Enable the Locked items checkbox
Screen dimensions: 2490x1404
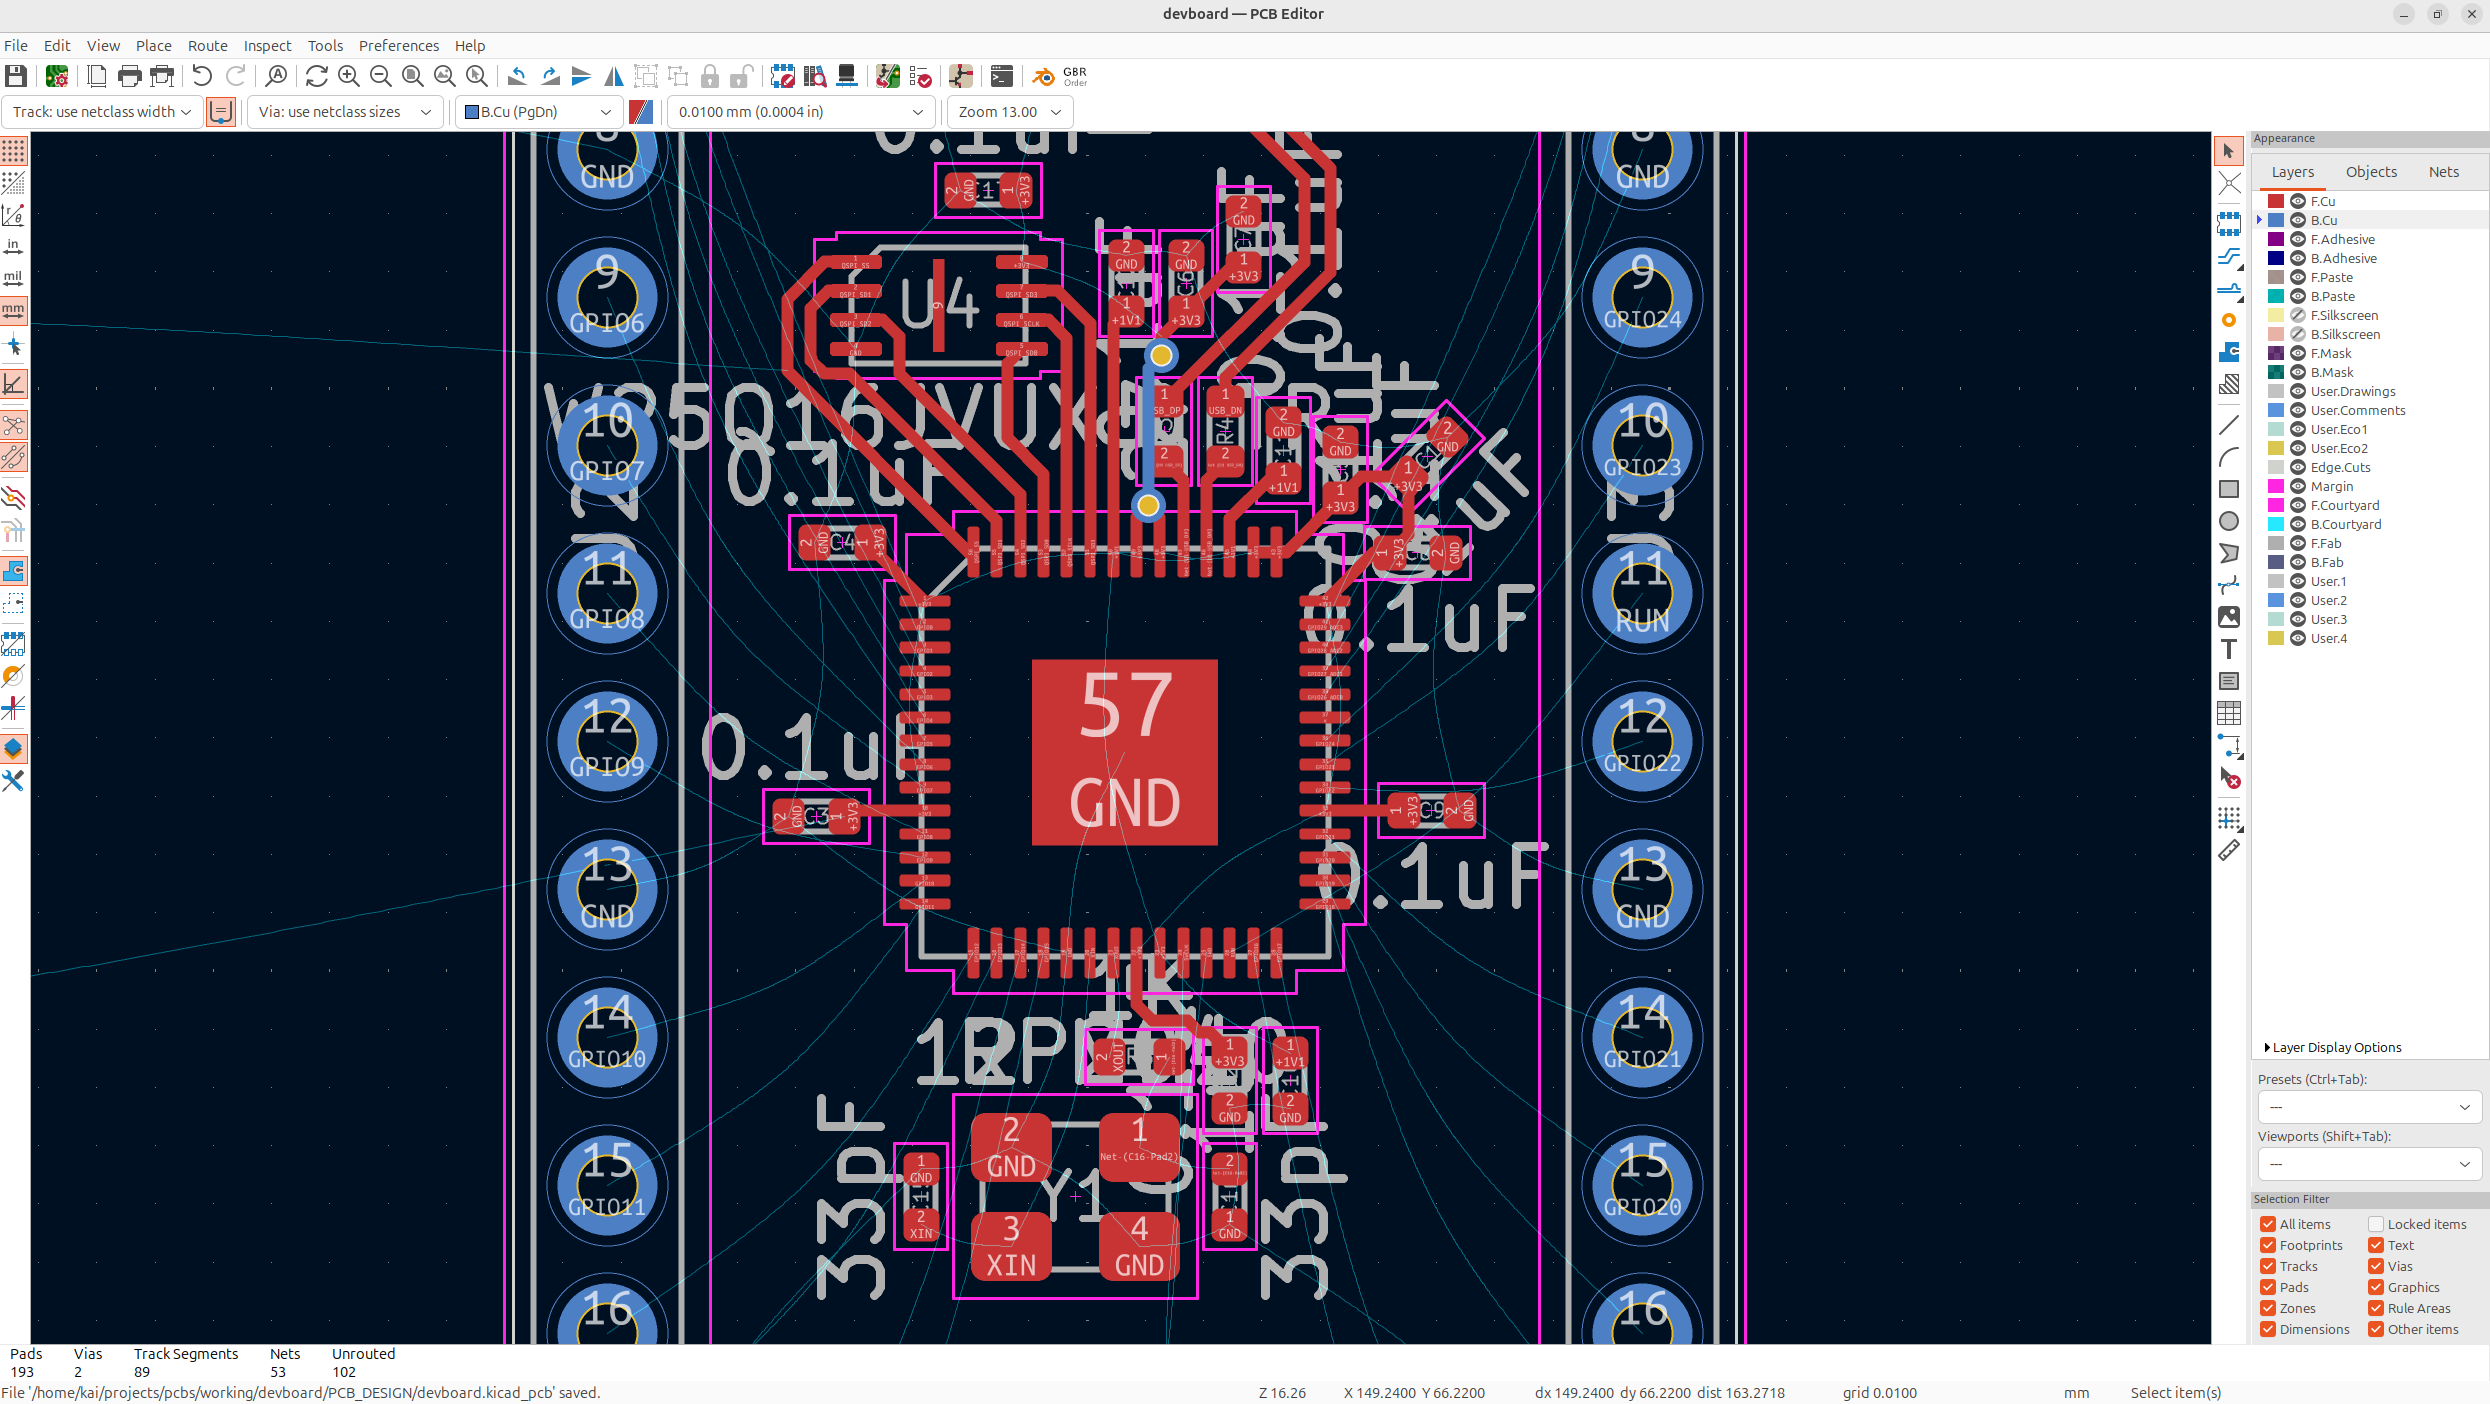[2376, 1224]
